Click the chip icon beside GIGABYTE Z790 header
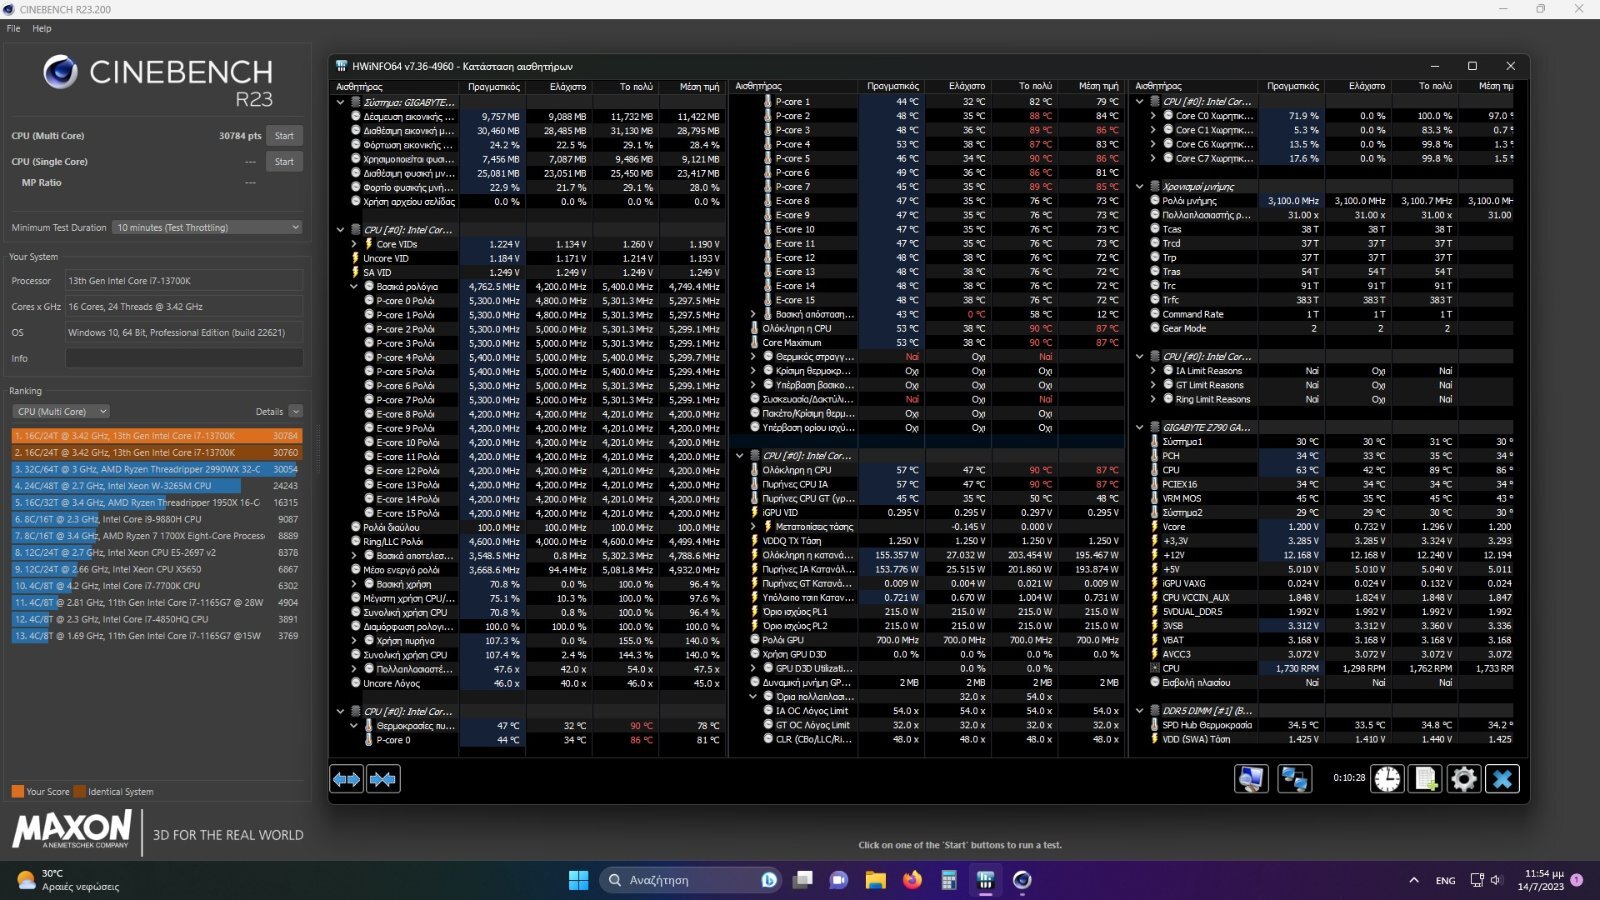The width and height of the screenshot is (1600, 900). (1155, 427)
